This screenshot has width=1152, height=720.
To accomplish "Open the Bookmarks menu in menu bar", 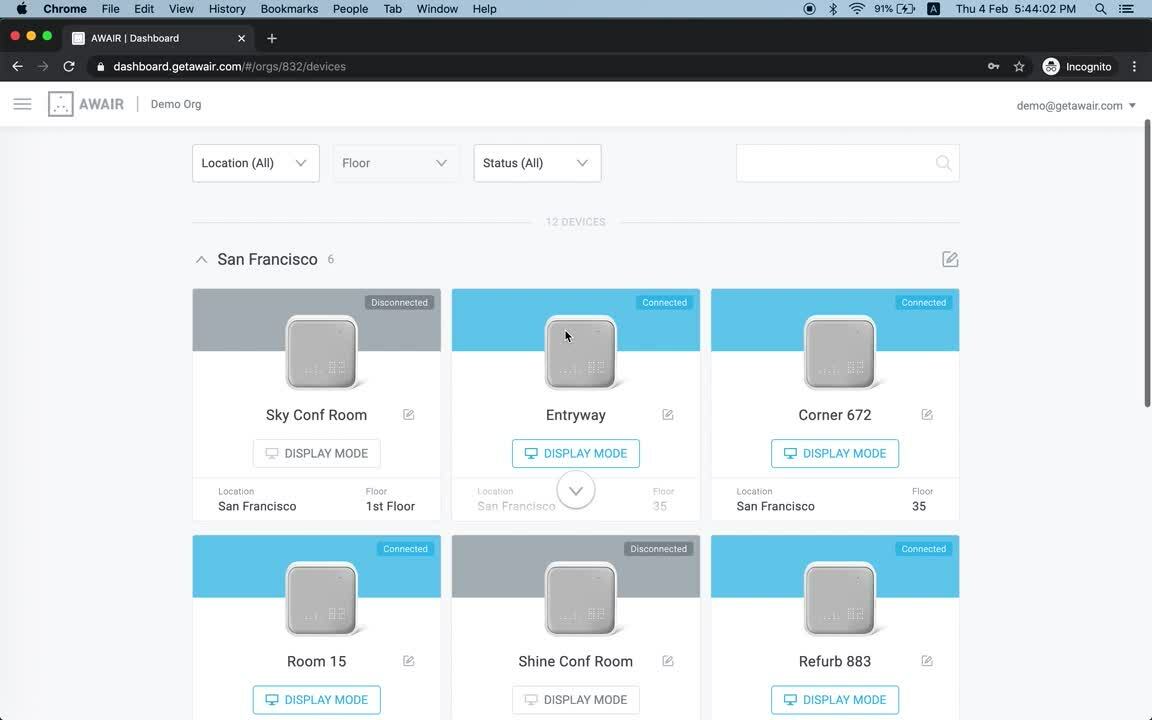I will click(x=289, y=9).
